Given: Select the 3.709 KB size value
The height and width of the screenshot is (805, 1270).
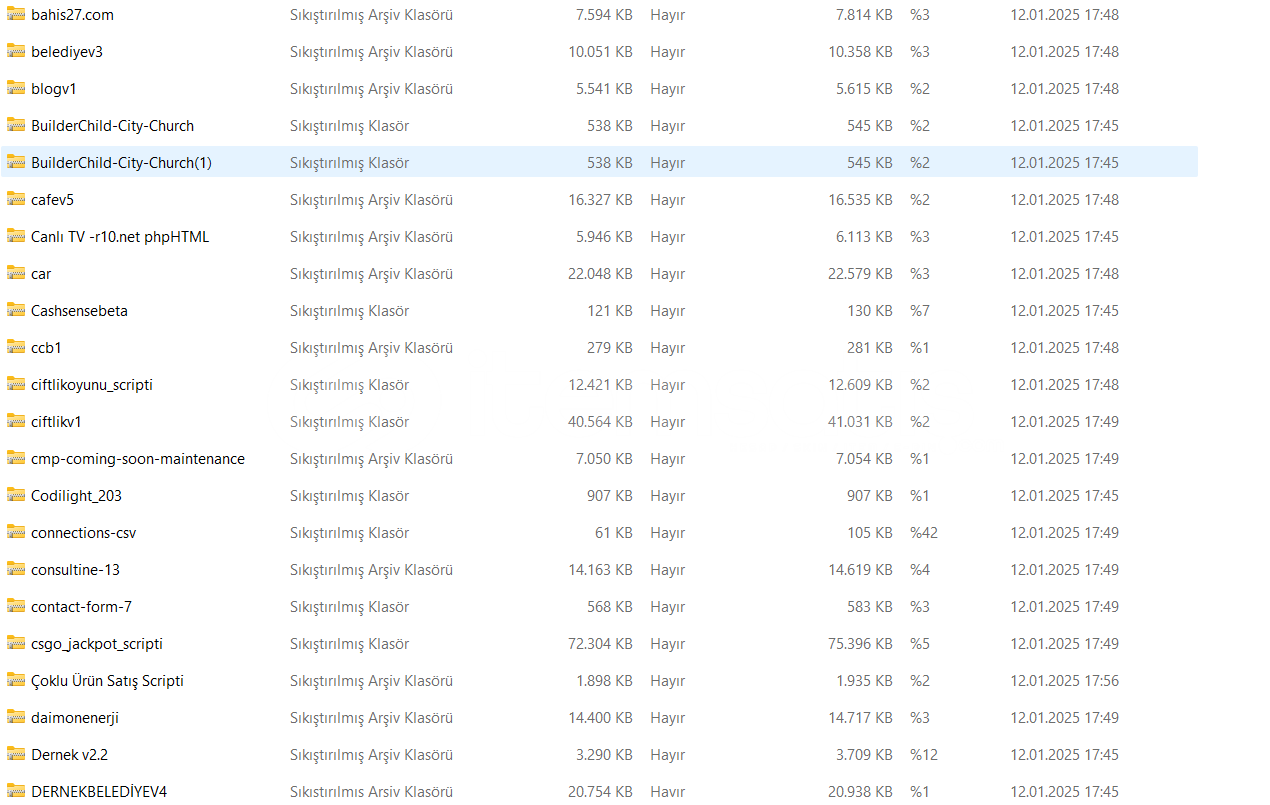Looking at the screenshot, I should tap(864, 755).
